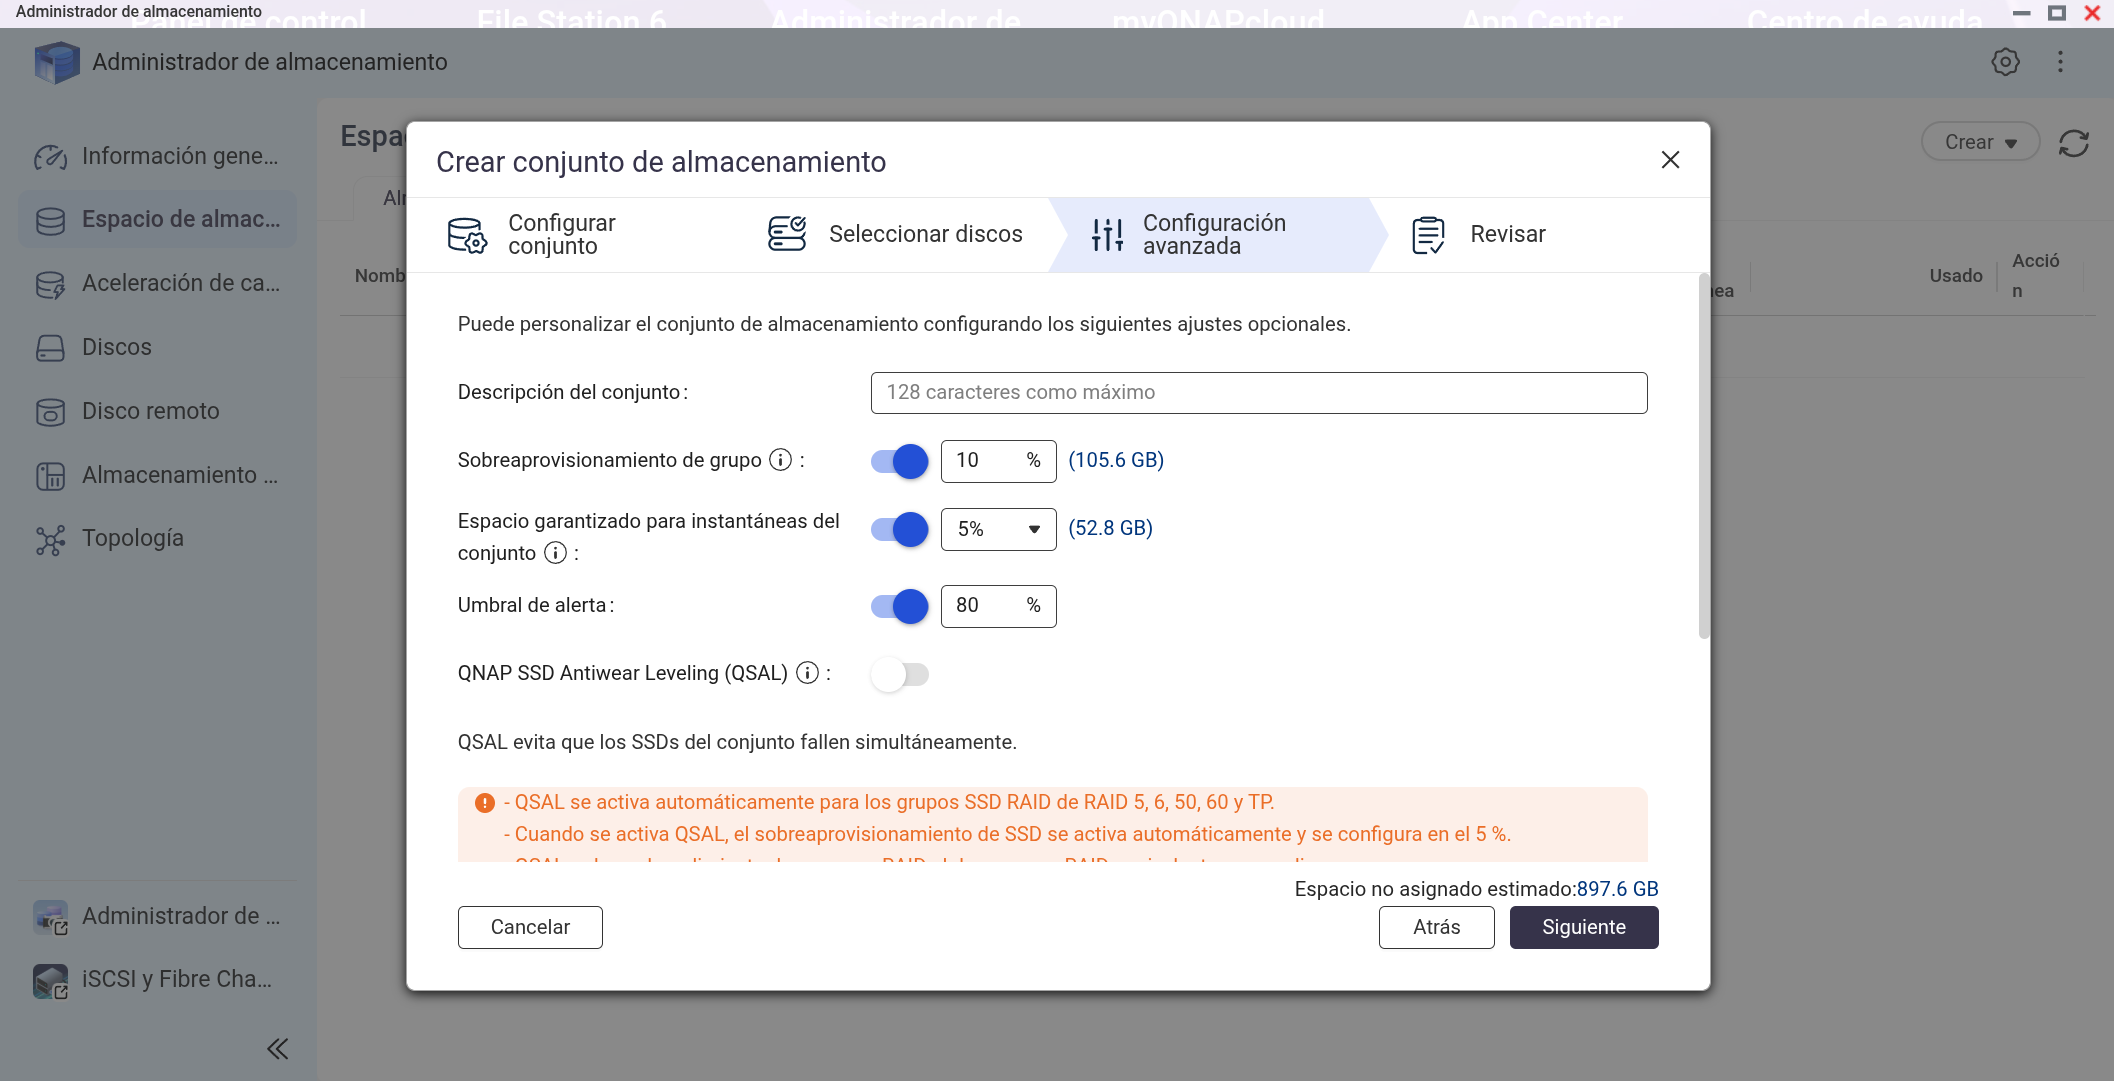Click the info icon for snapshot guaranteed space

pos(555,553)
